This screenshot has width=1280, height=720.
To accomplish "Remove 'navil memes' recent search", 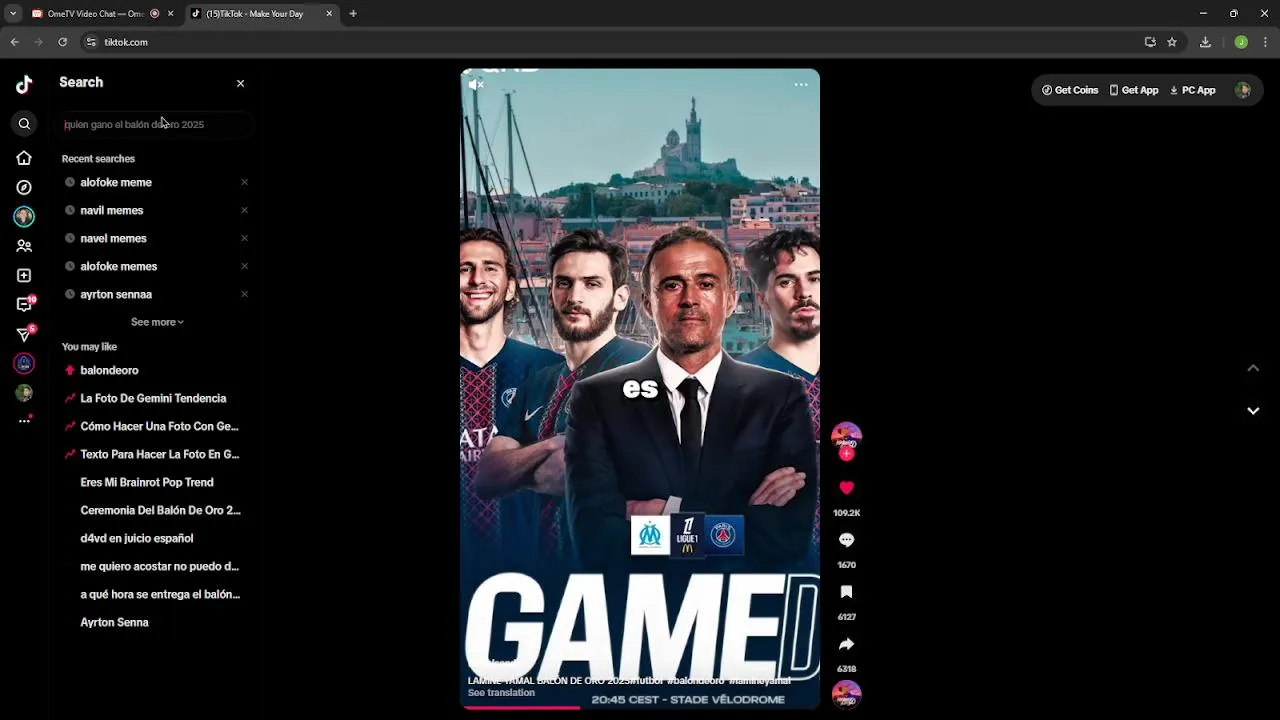I will pyautogui.click(x=244, y=210).
